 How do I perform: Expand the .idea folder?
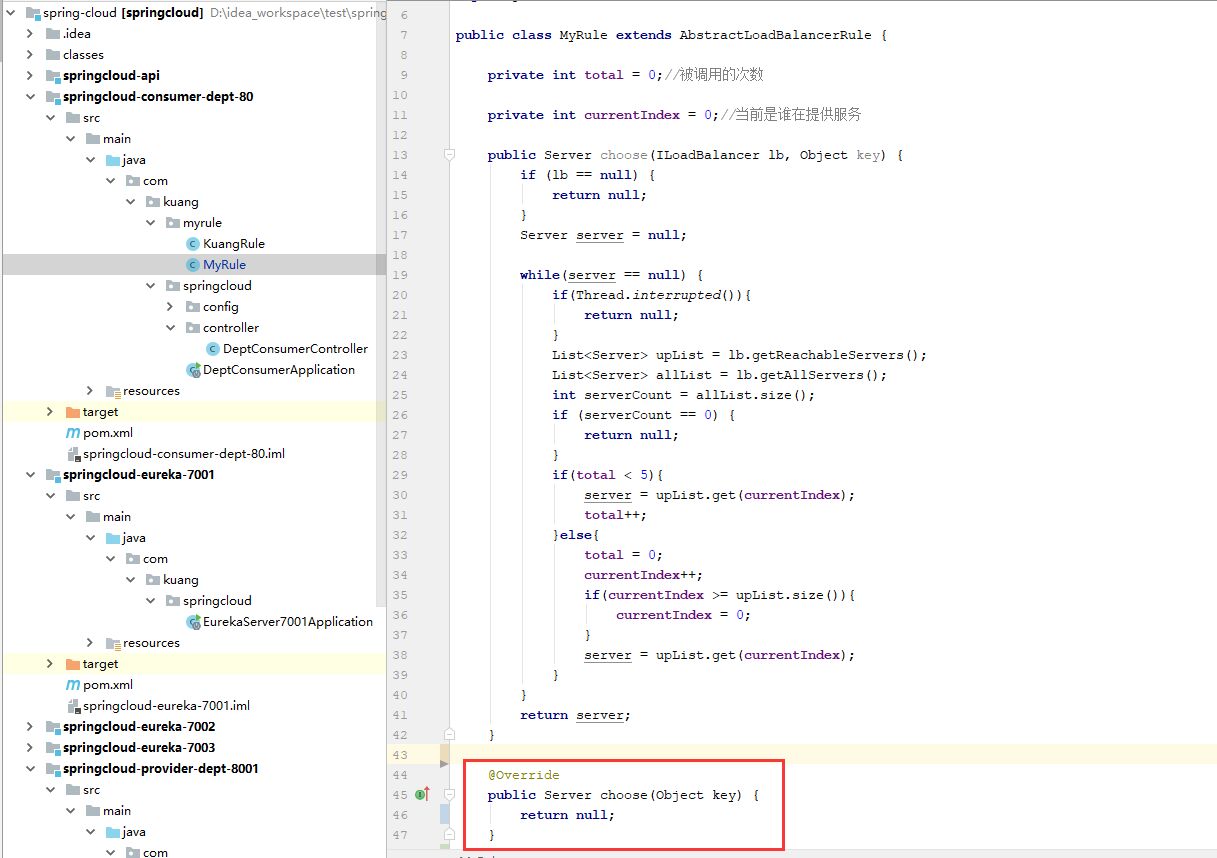[30, 34]
